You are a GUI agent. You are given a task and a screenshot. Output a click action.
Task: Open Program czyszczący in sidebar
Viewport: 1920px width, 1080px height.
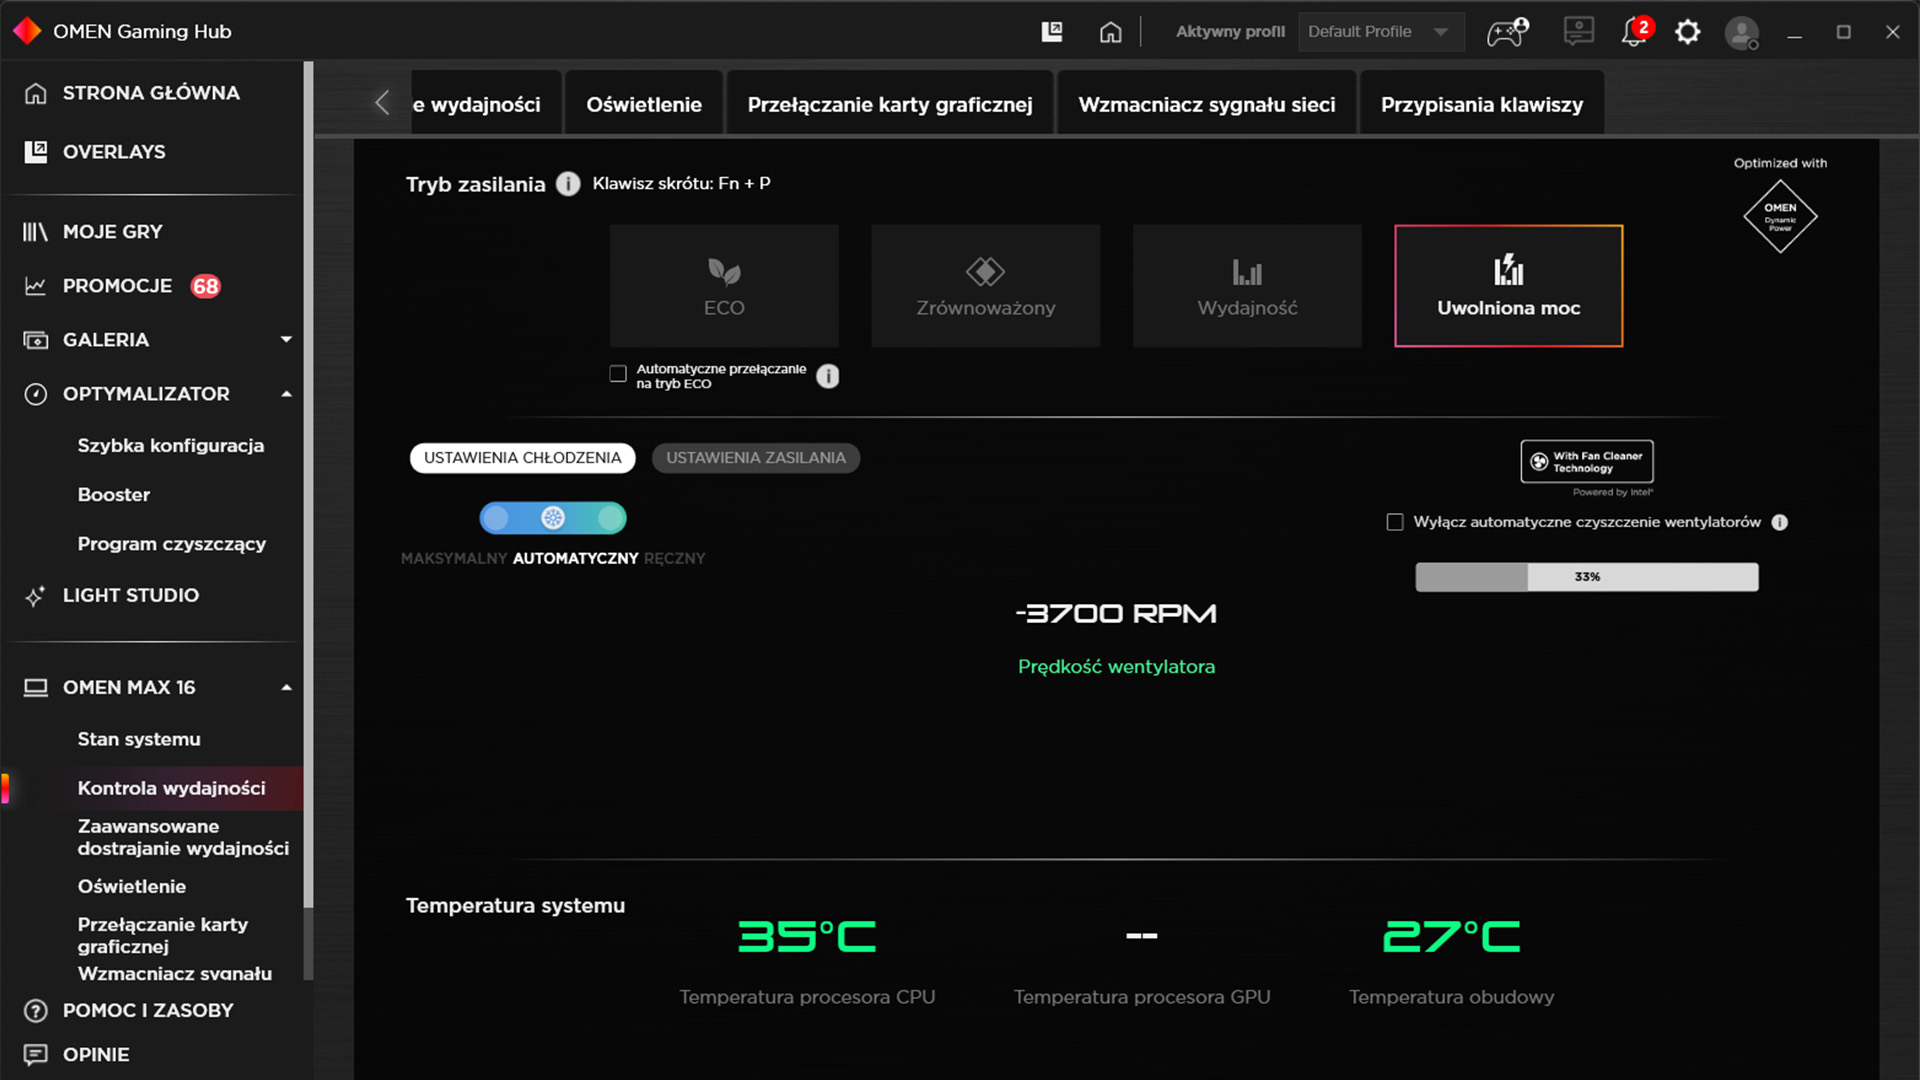point(172,544)
